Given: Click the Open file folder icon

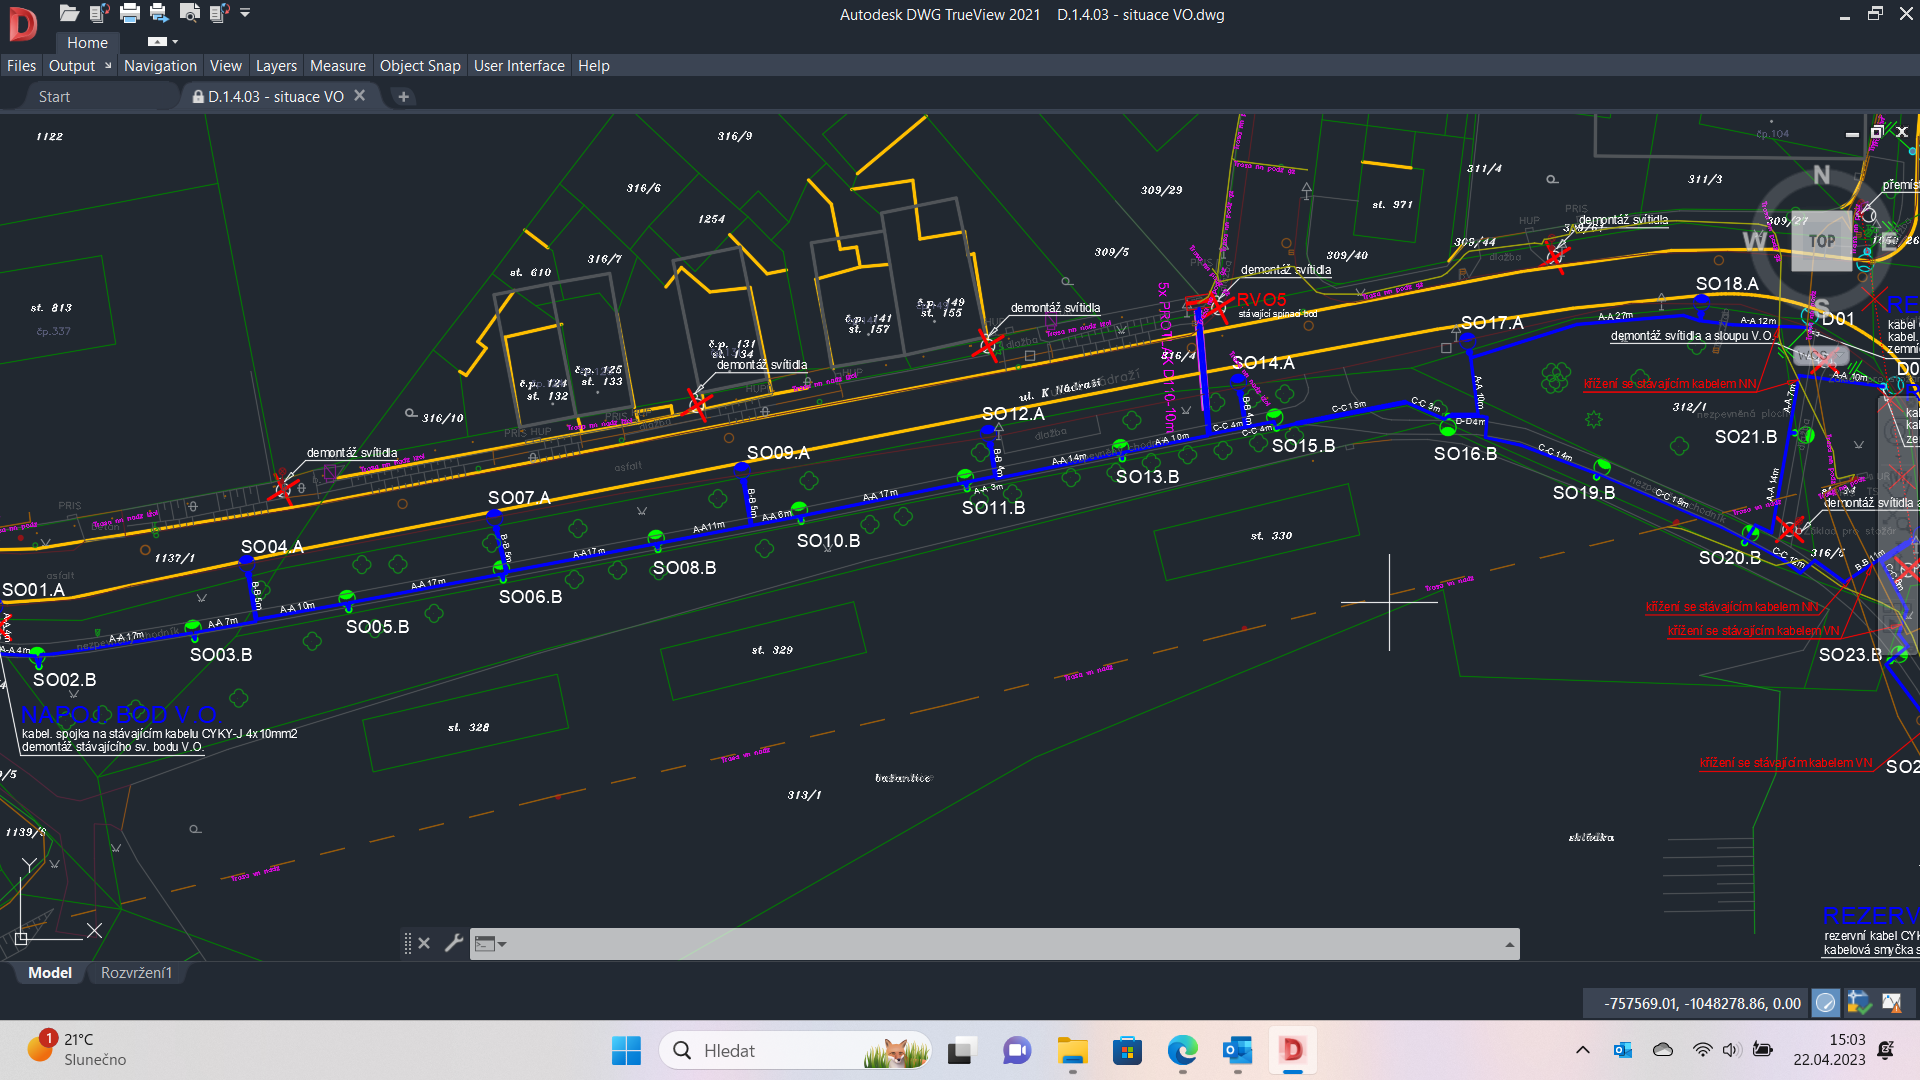Looking at the screenshot, I should coord(69,13).
